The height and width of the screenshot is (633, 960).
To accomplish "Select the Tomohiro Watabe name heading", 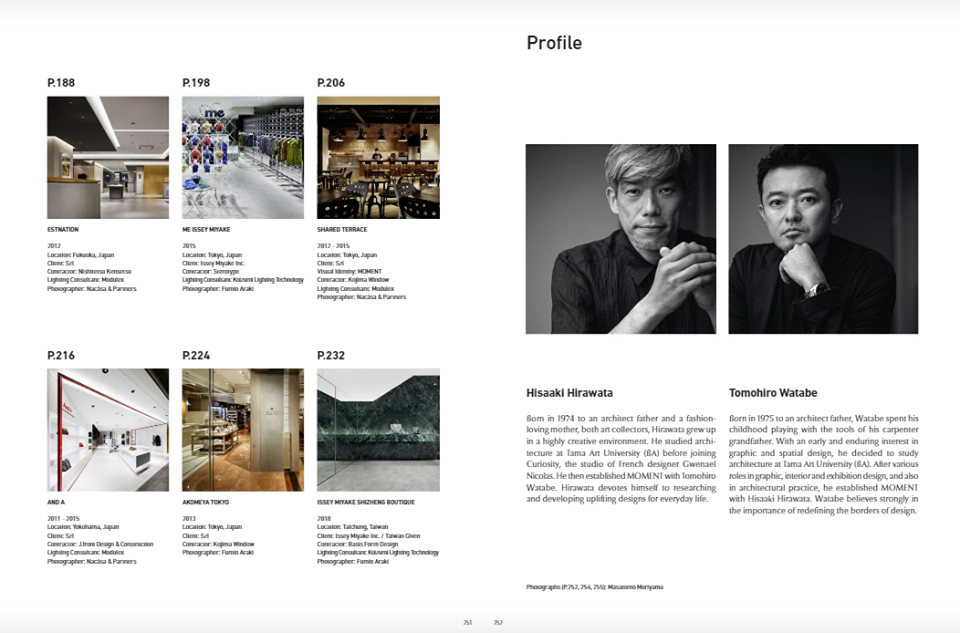I will [773, 393].
